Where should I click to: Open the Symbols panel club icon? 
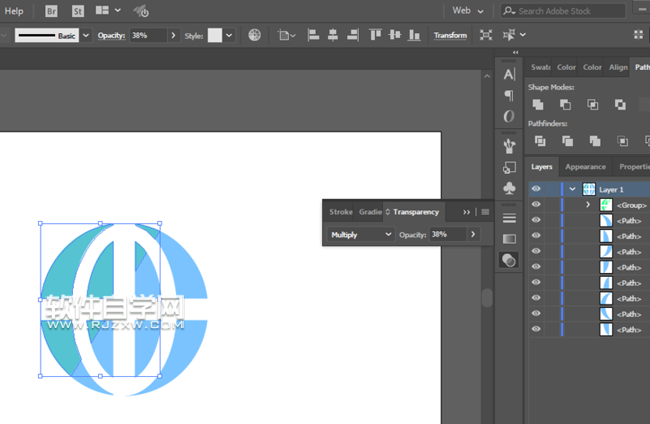(509, 188)
